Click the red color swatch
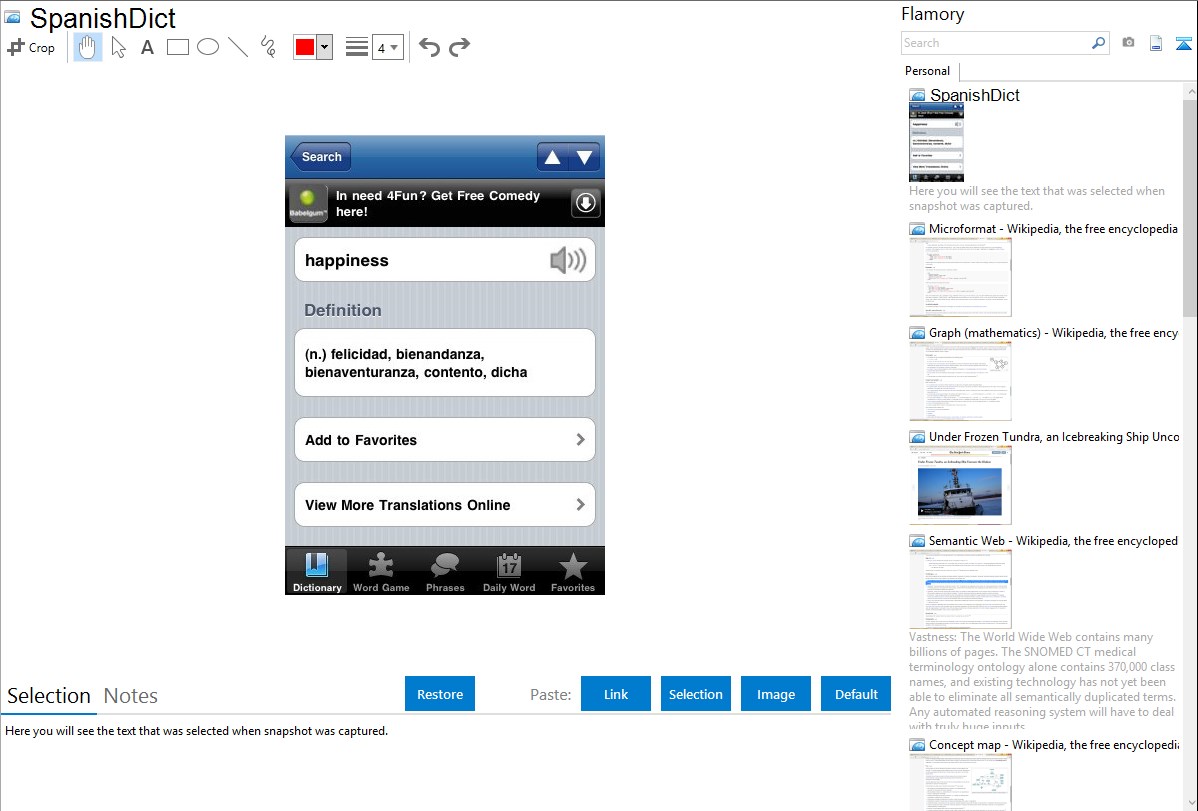Image resolution: width=1198 pixels, height=811 pixels. coord(305,47)
